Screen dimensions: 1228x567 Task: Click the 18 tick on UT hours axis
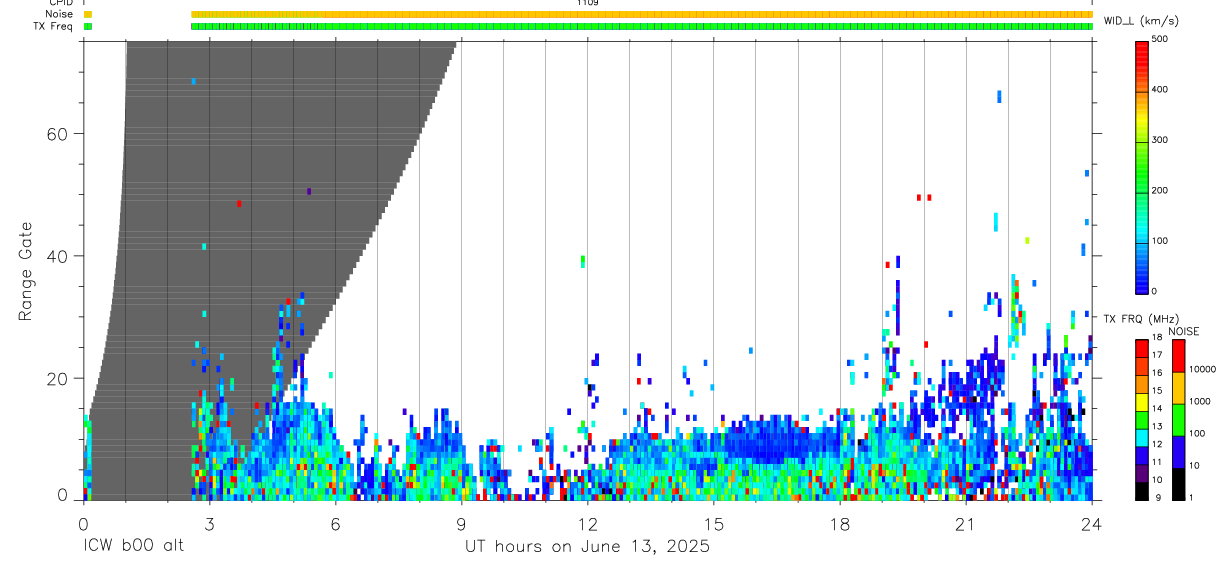tap(839, 523)
